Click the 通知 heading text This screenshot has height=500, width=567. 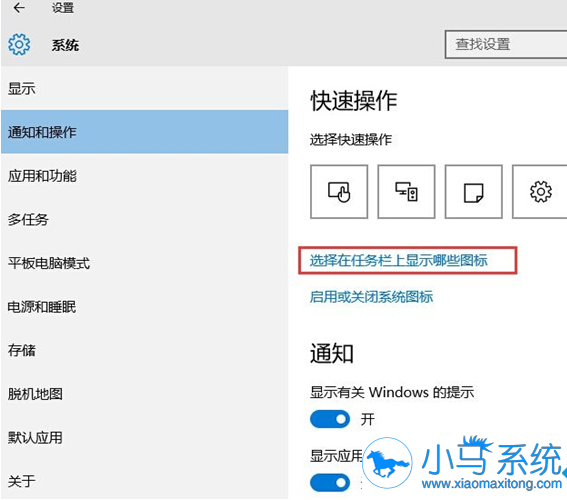pos(332,353)
